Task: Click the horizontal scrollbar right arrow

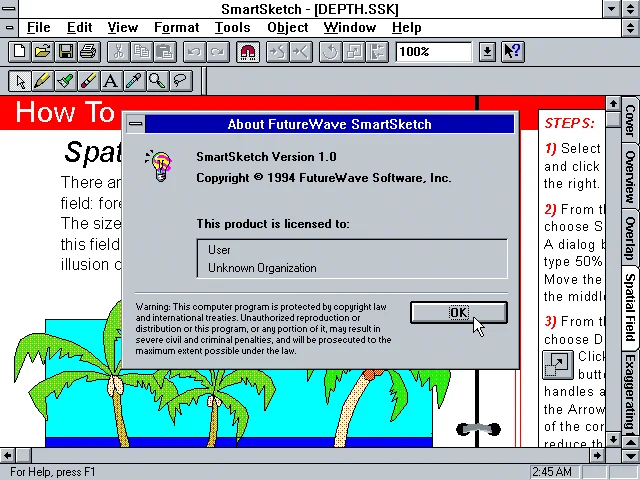Action: (x=597, y=455)
